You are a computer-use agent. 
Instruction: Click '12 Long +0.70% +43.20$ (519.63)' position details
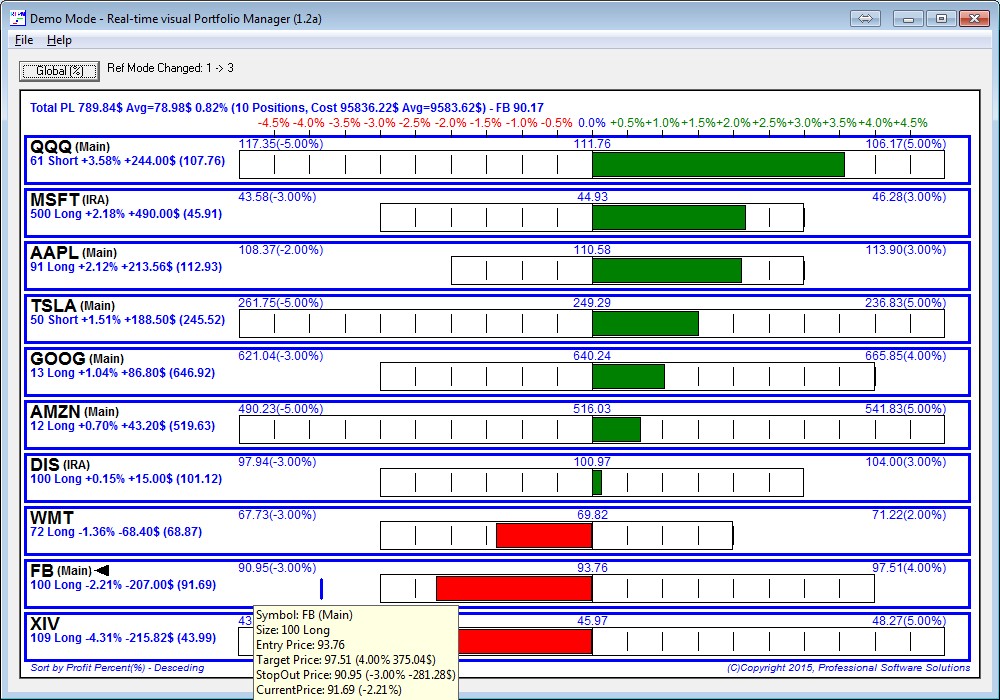tap(122, 425)
